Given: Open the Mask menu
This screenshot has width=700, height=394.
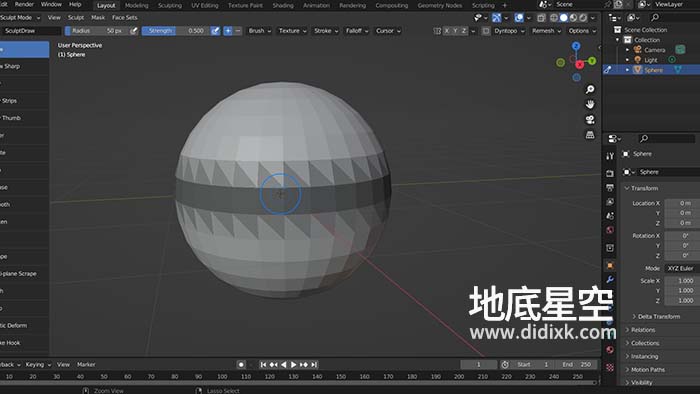Looking at the screenshot, I should click(98, 17).
